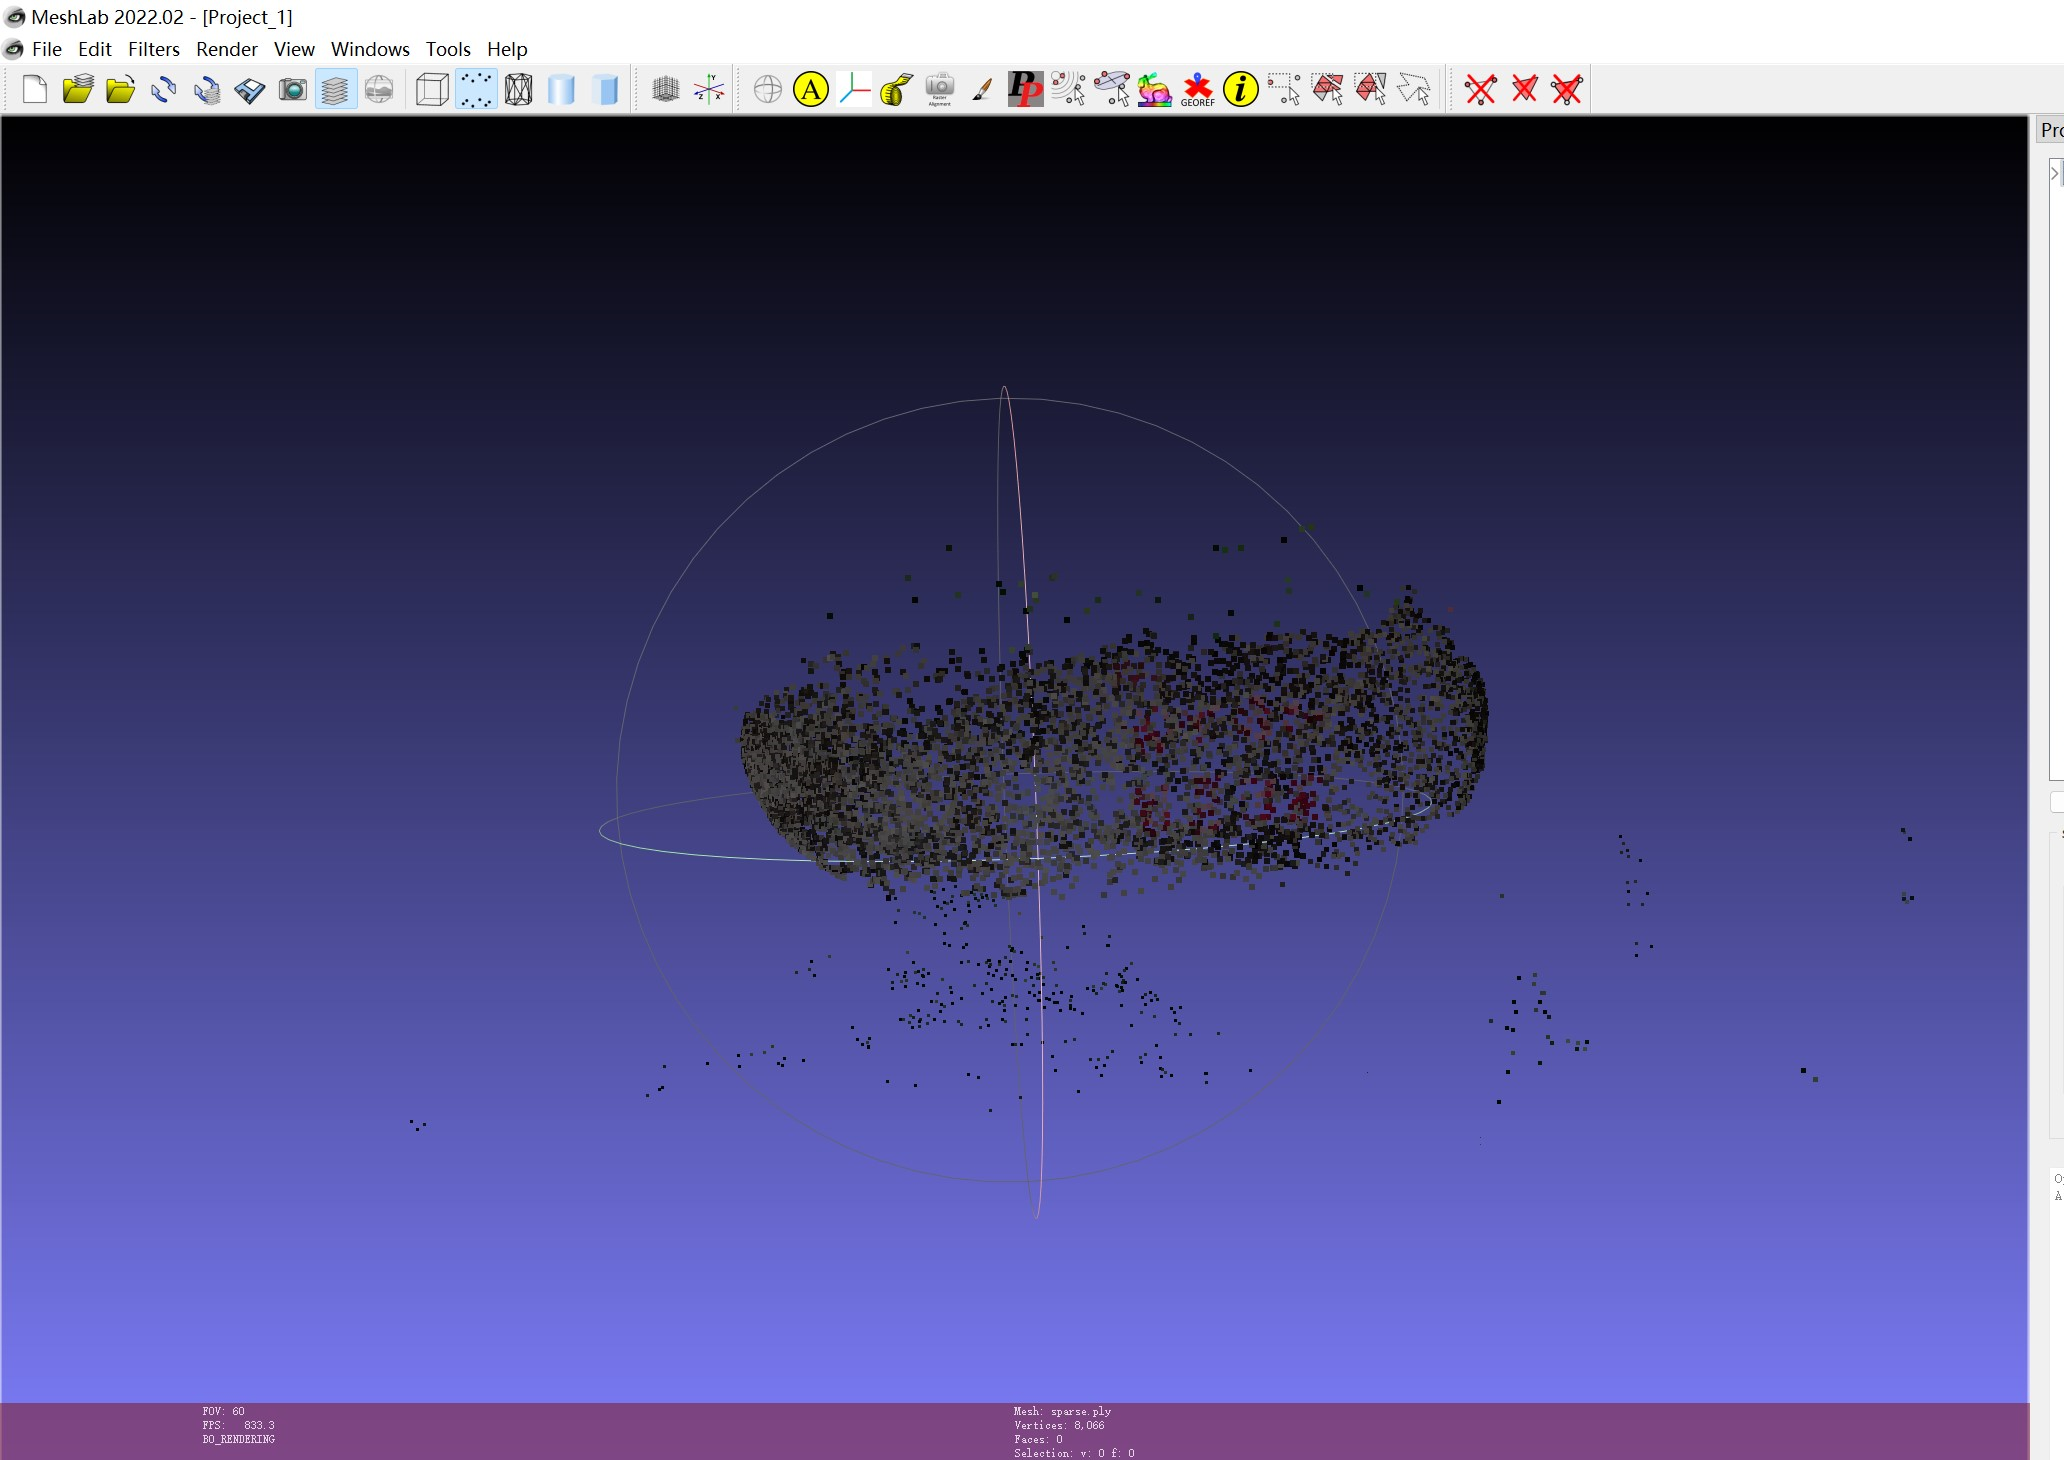Select the Z-painting brush tool

983,89
